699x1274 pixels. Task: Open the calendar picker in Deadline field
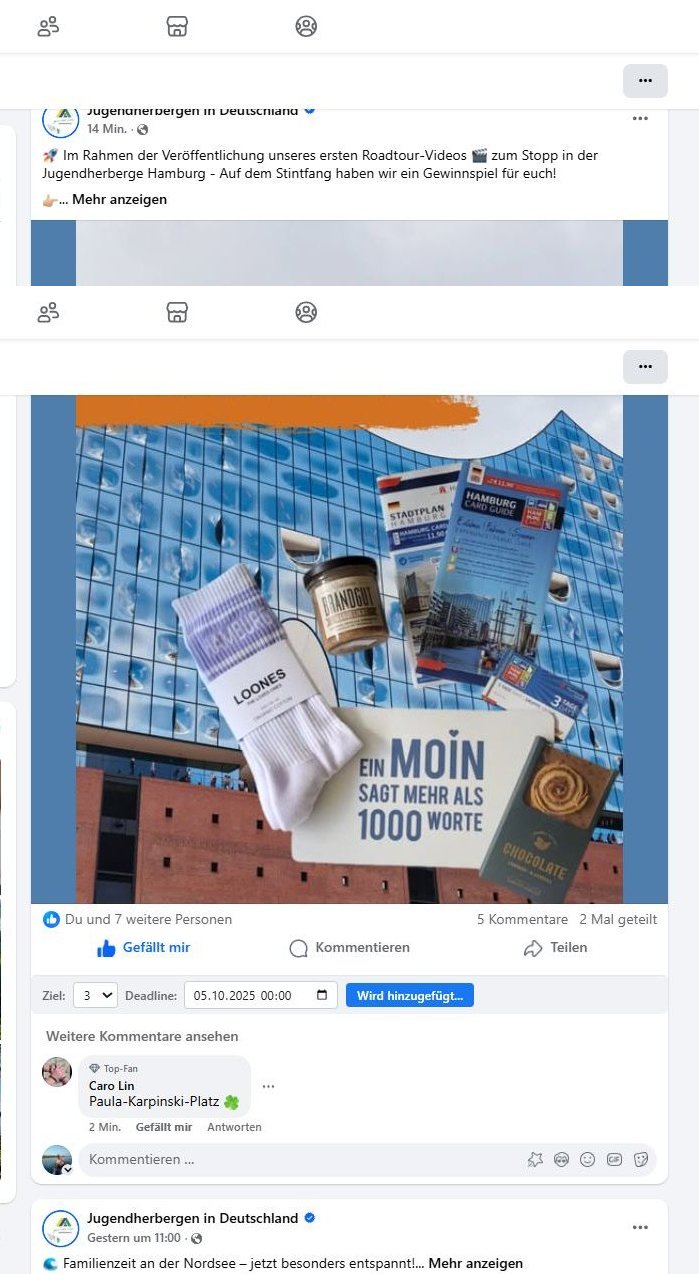(321, 996)
